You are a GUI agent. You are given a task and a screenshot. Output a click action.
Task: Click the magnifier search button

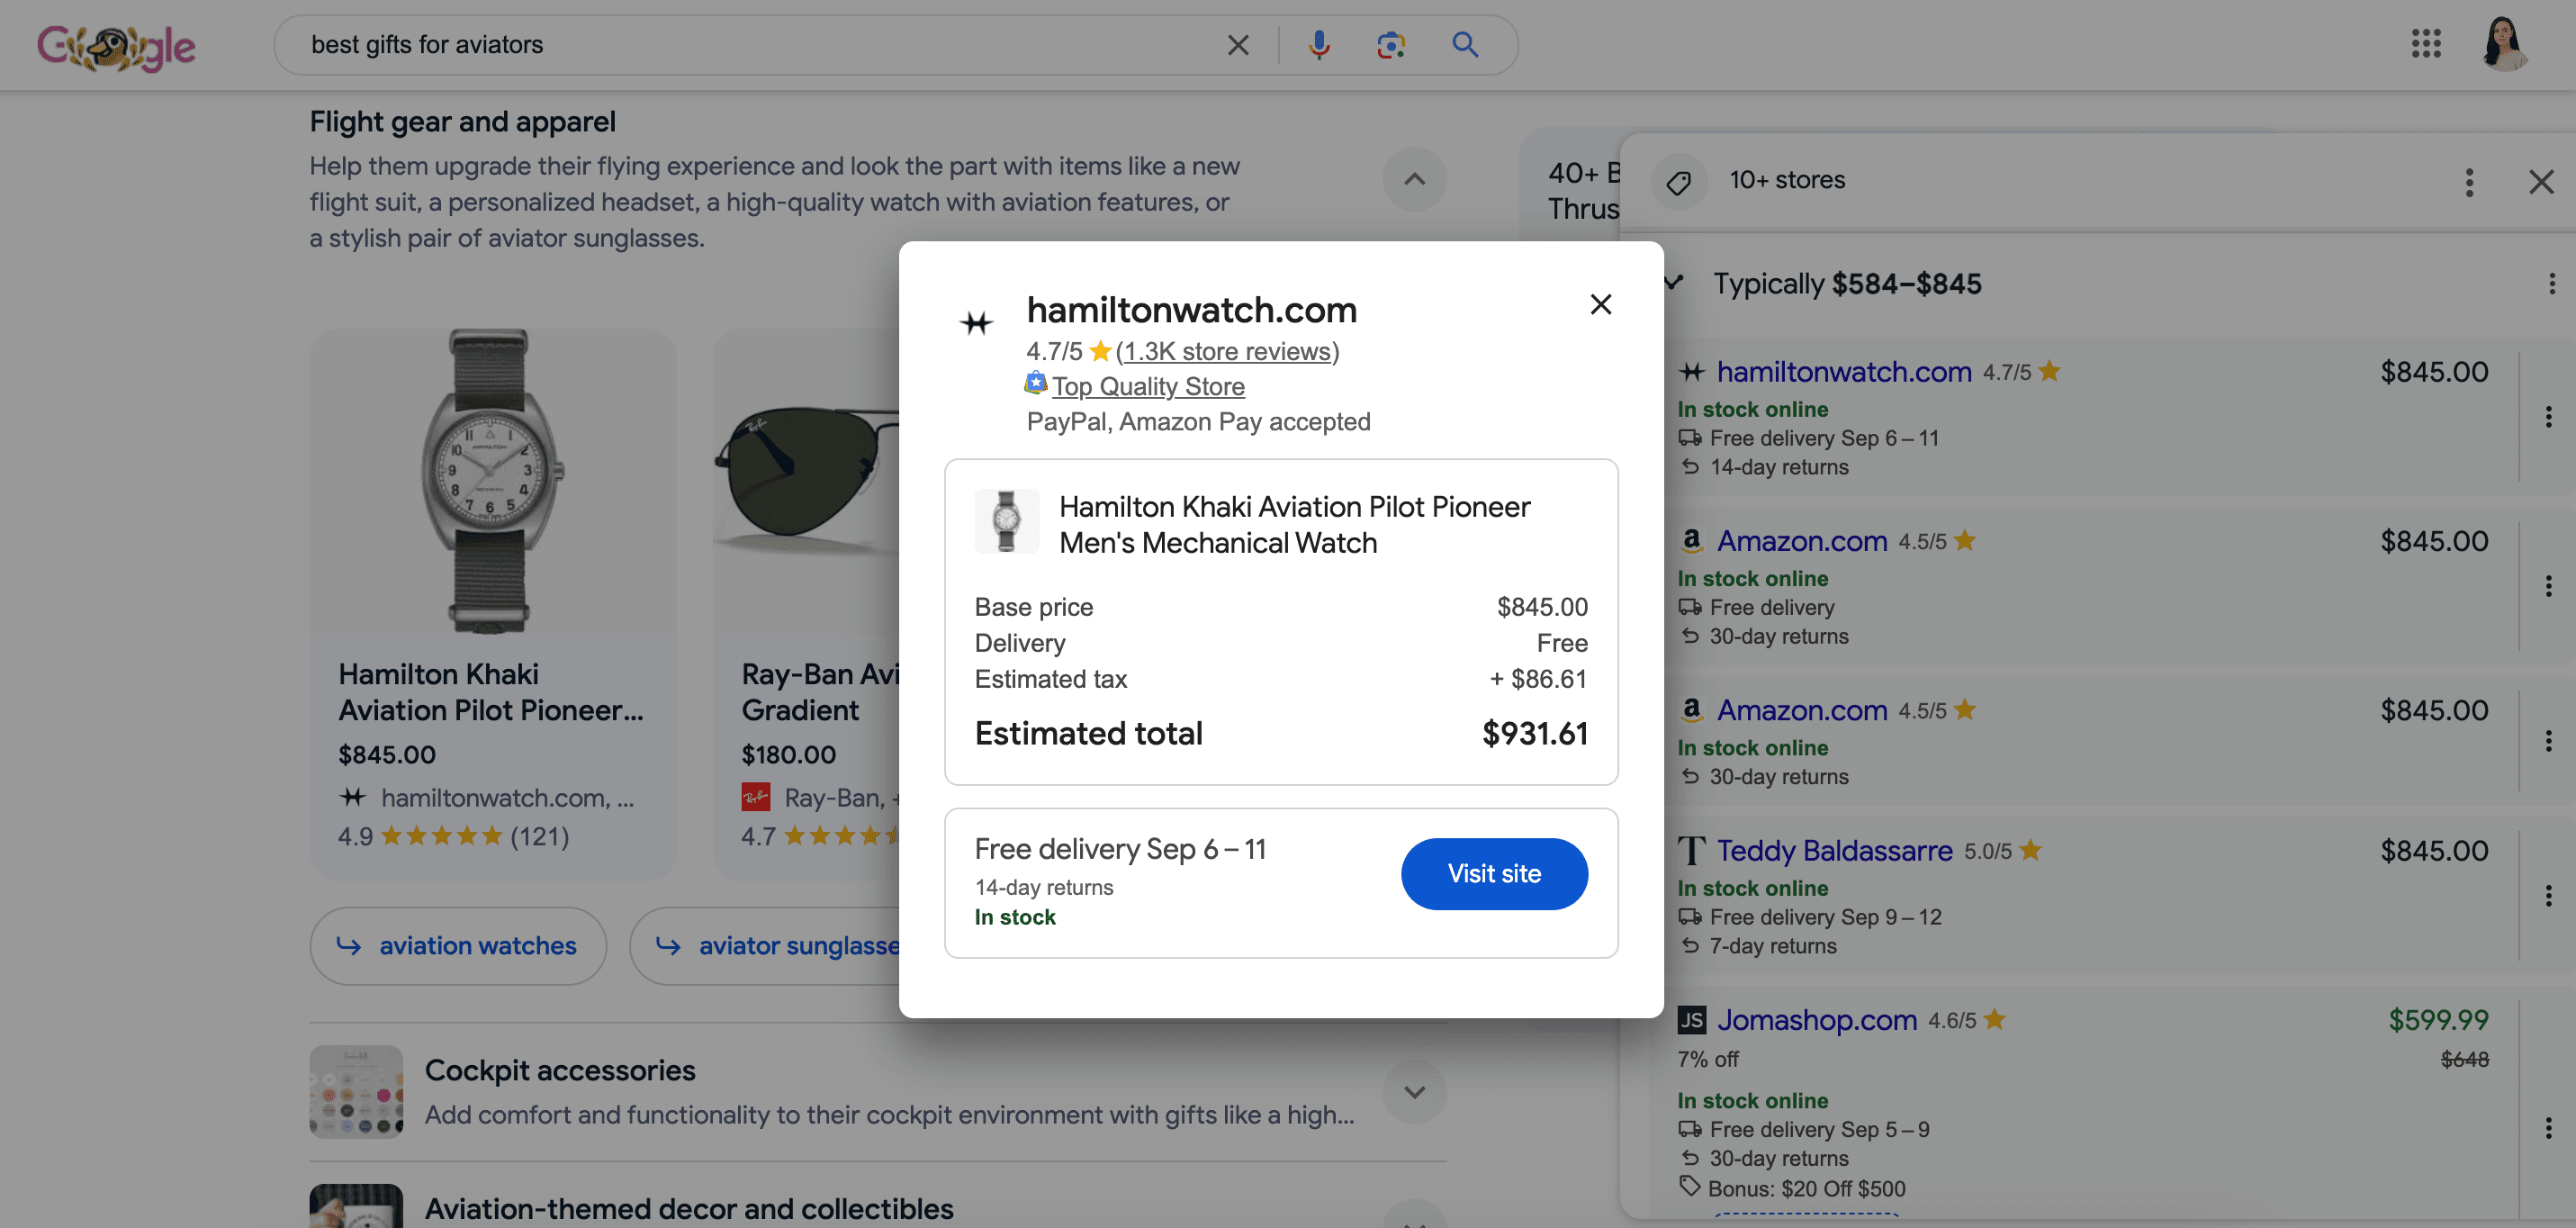(x=1465, y=45)
